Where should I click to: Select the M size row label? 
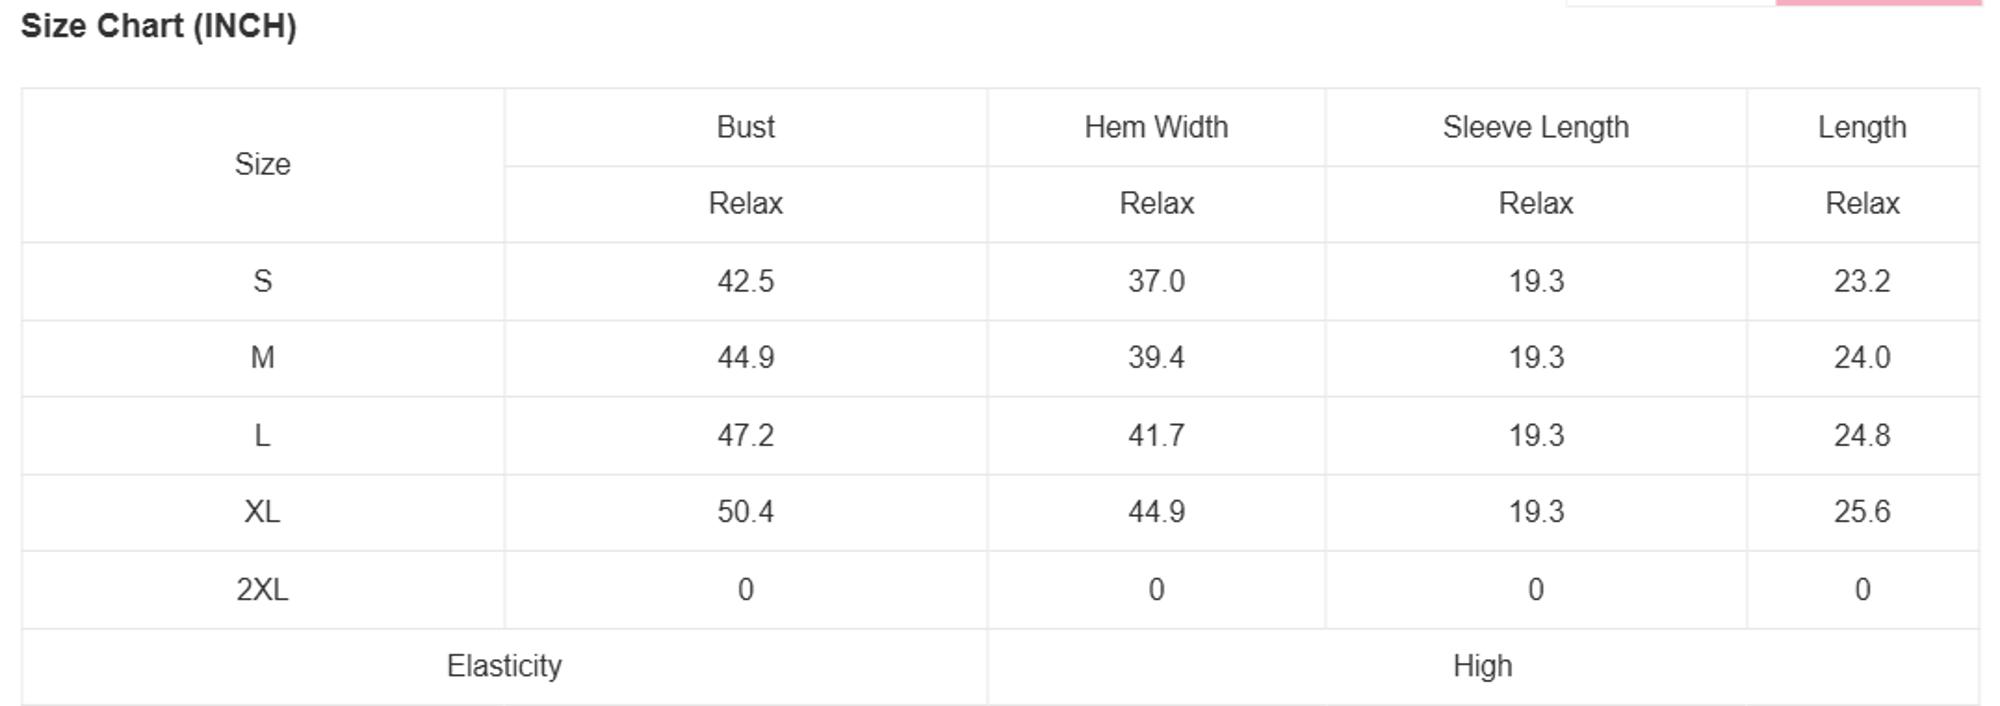tap(263, 357)
